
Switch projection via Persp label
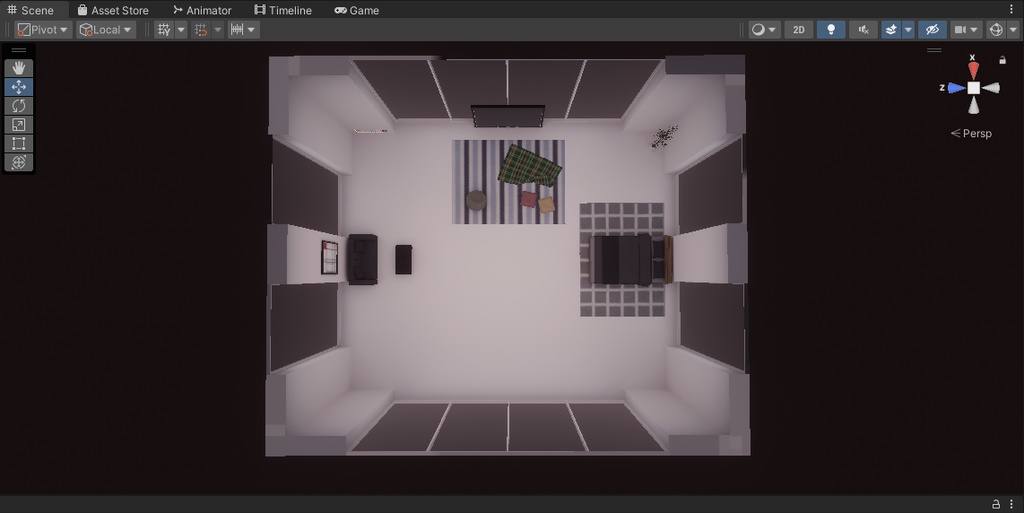pyautogui.click(x=971, y=133)
